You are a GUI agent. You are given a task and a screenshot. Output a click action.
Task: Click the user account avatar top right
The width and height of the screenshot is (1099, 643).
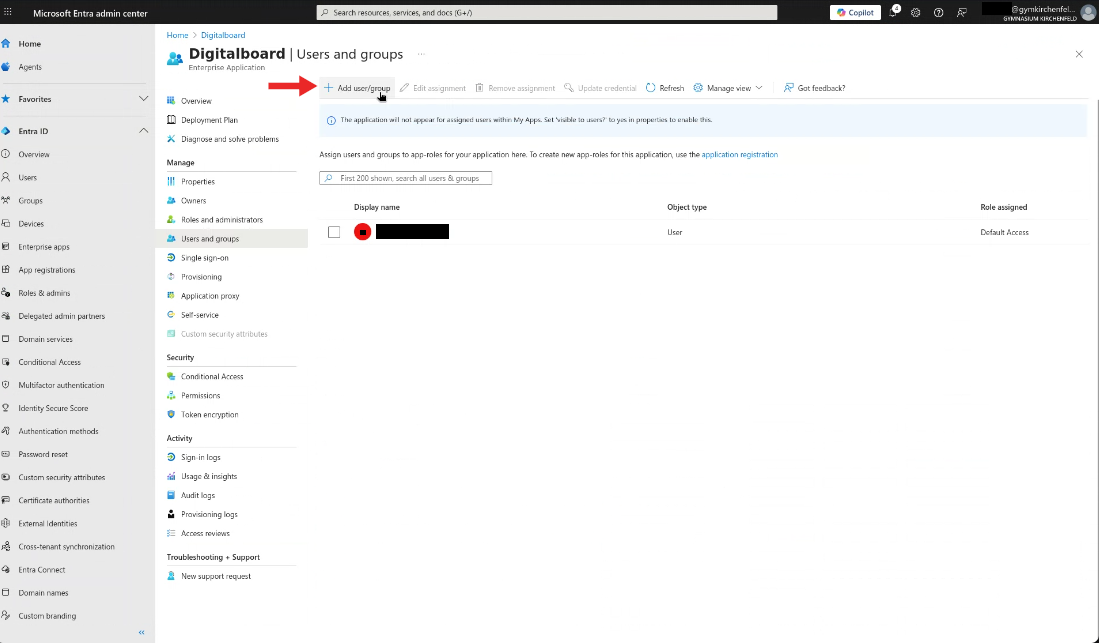tap(1086, 11)
